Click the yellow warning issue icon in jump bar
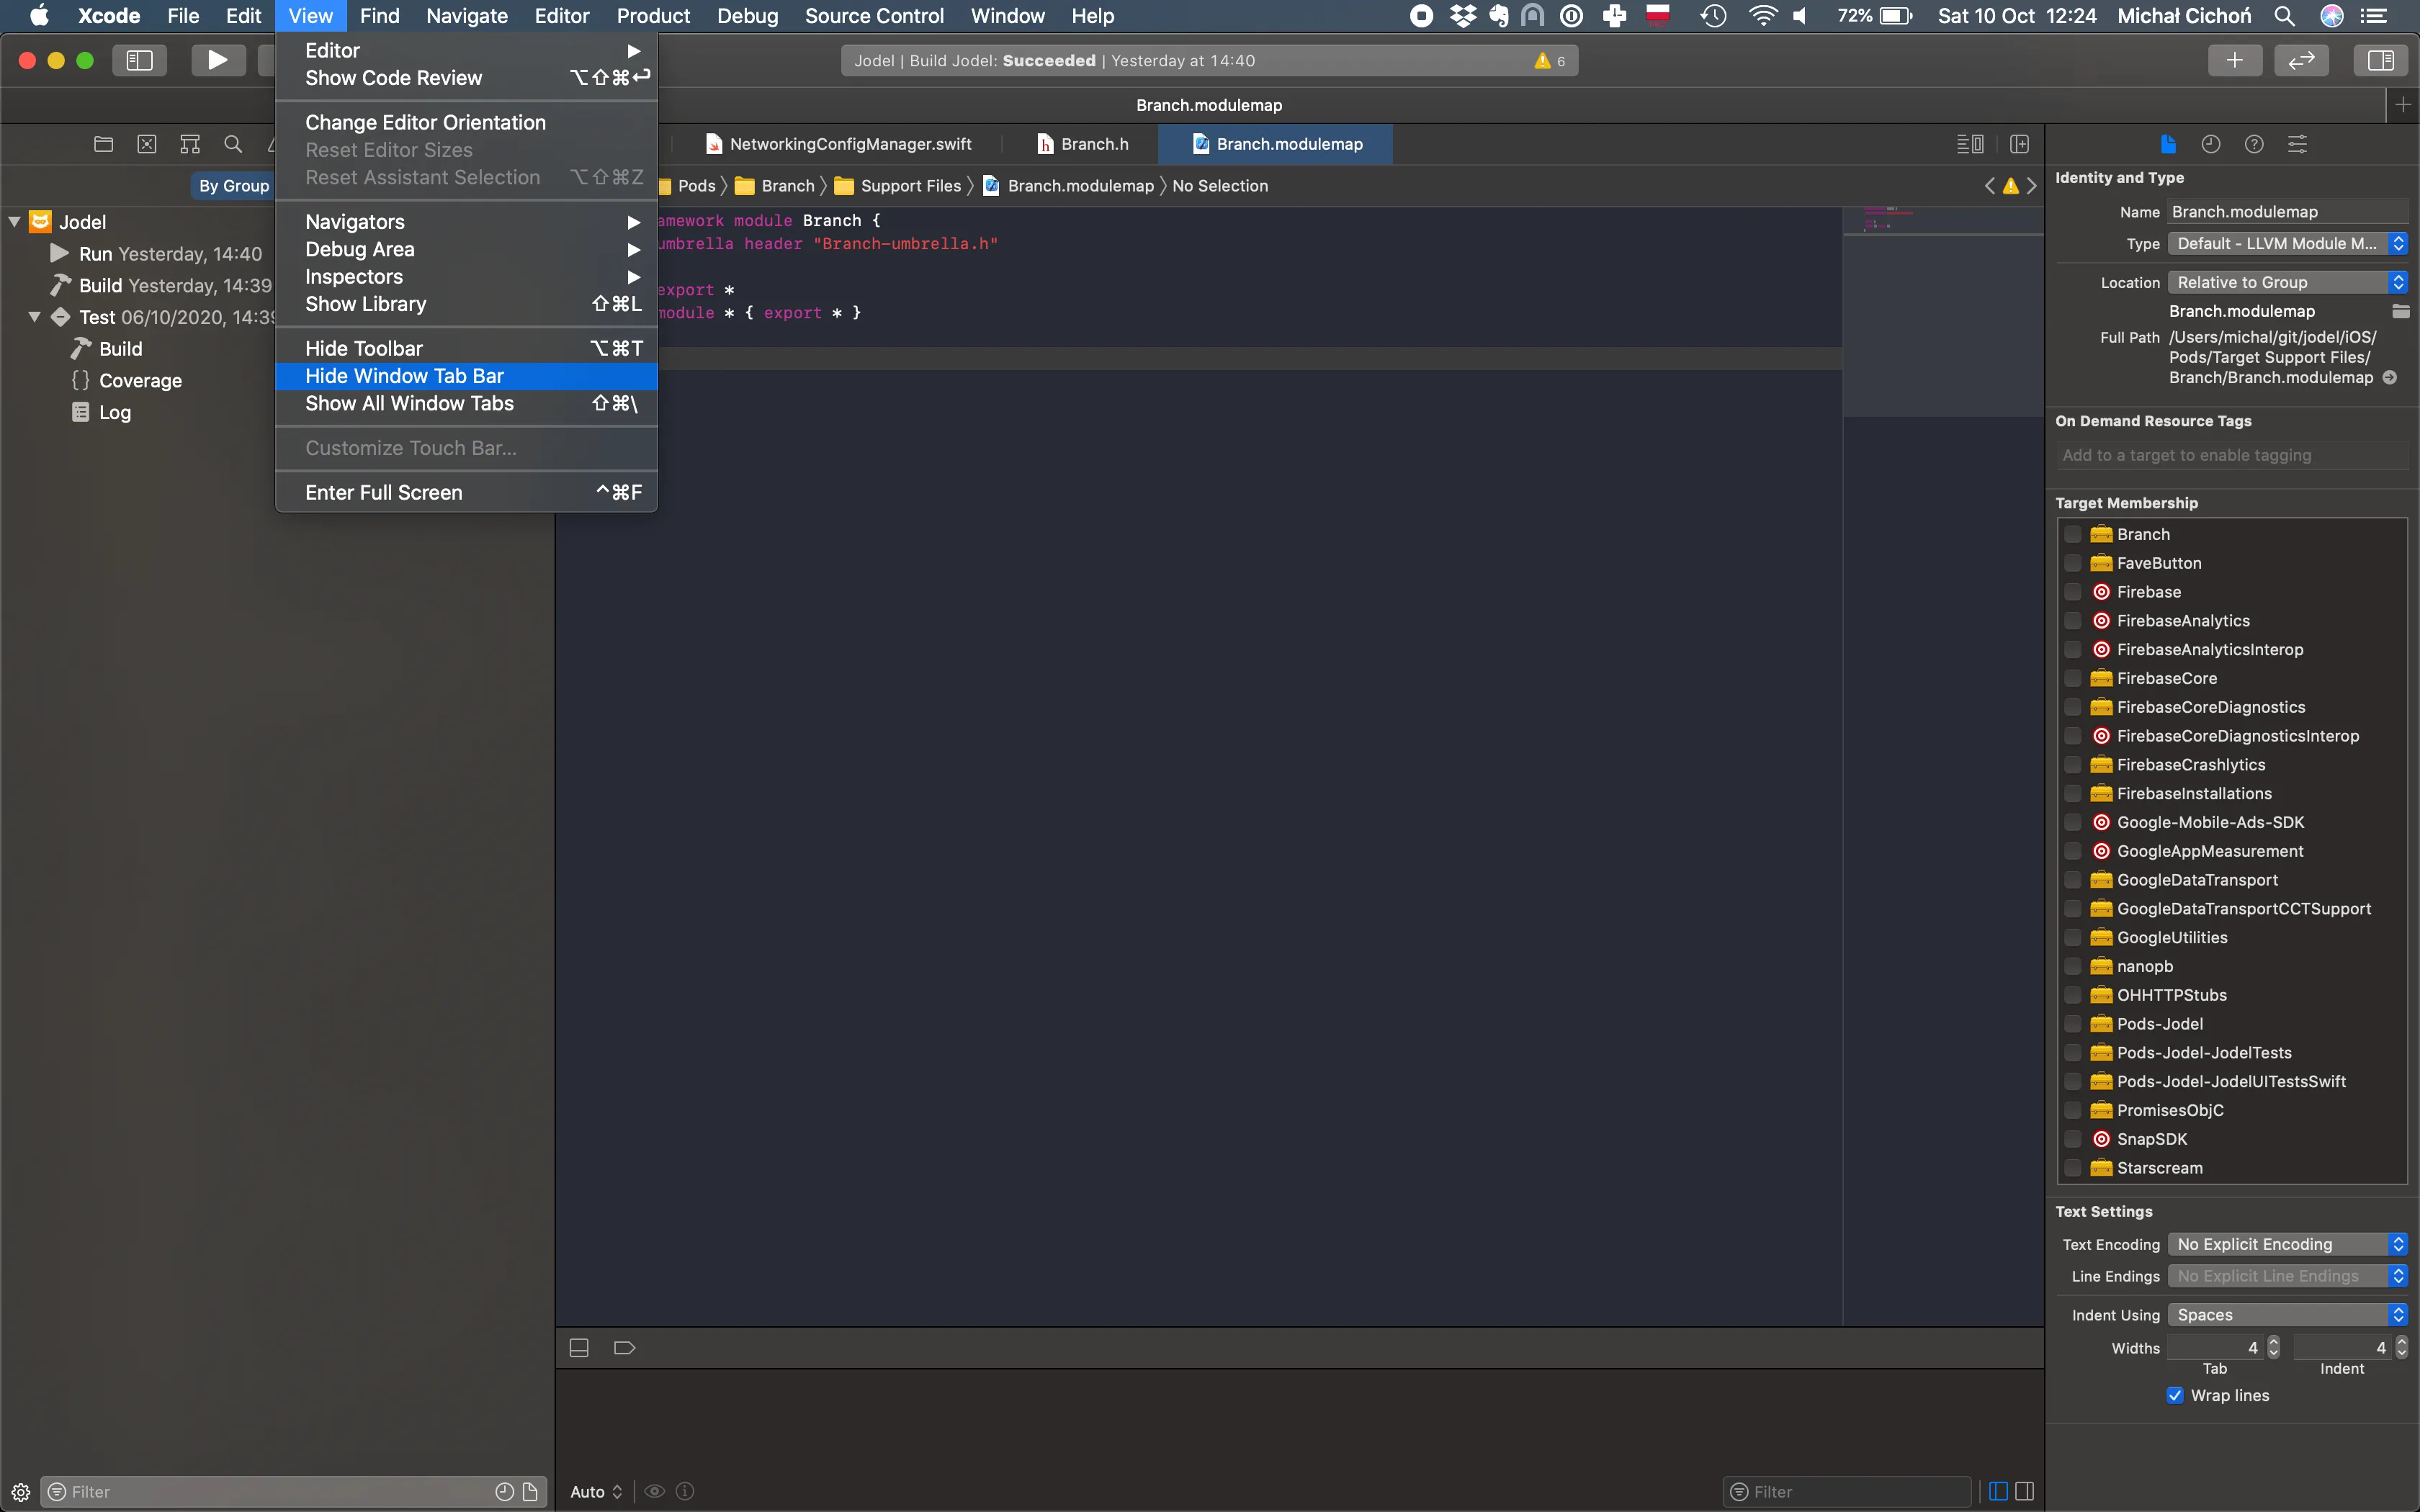The width and height of the screenshot is (2420, 1512). point(2010,186)
